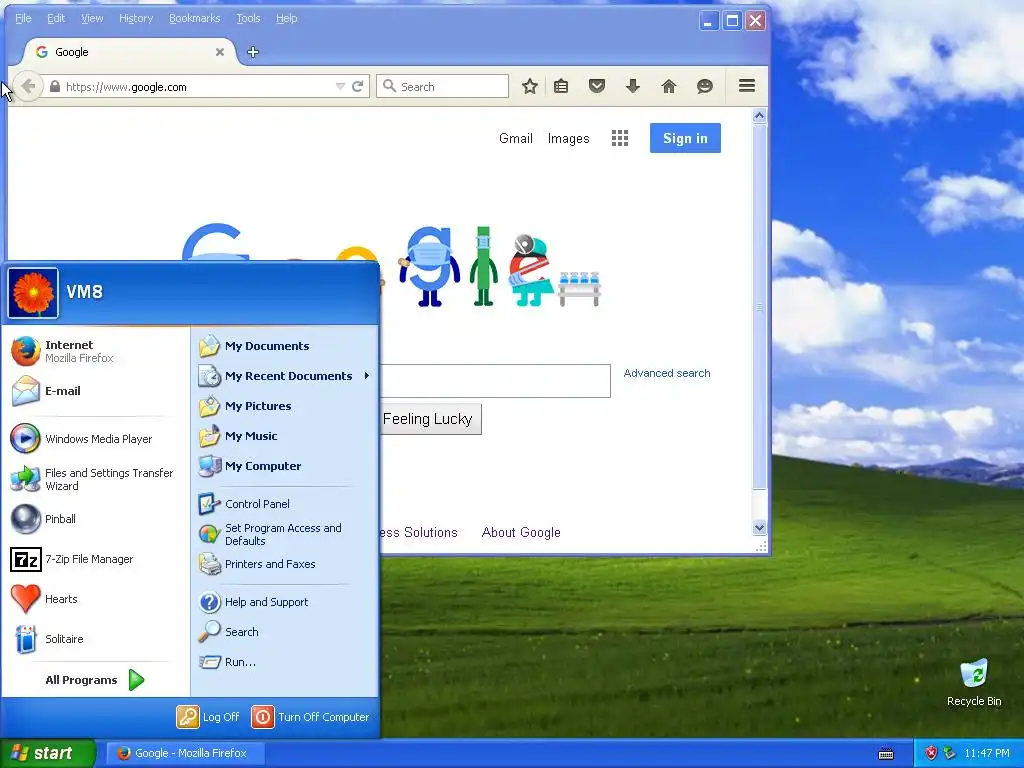This screenshot has width=1024, height=768.
Task: Click the Log Off button
Action: (x=208, y=716)
